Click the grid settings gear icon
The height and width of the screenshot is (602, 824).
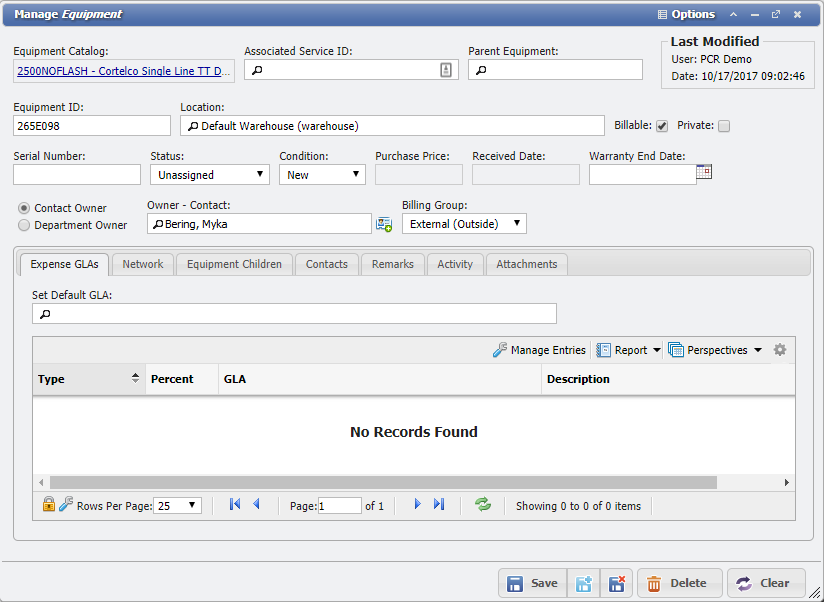780,350
